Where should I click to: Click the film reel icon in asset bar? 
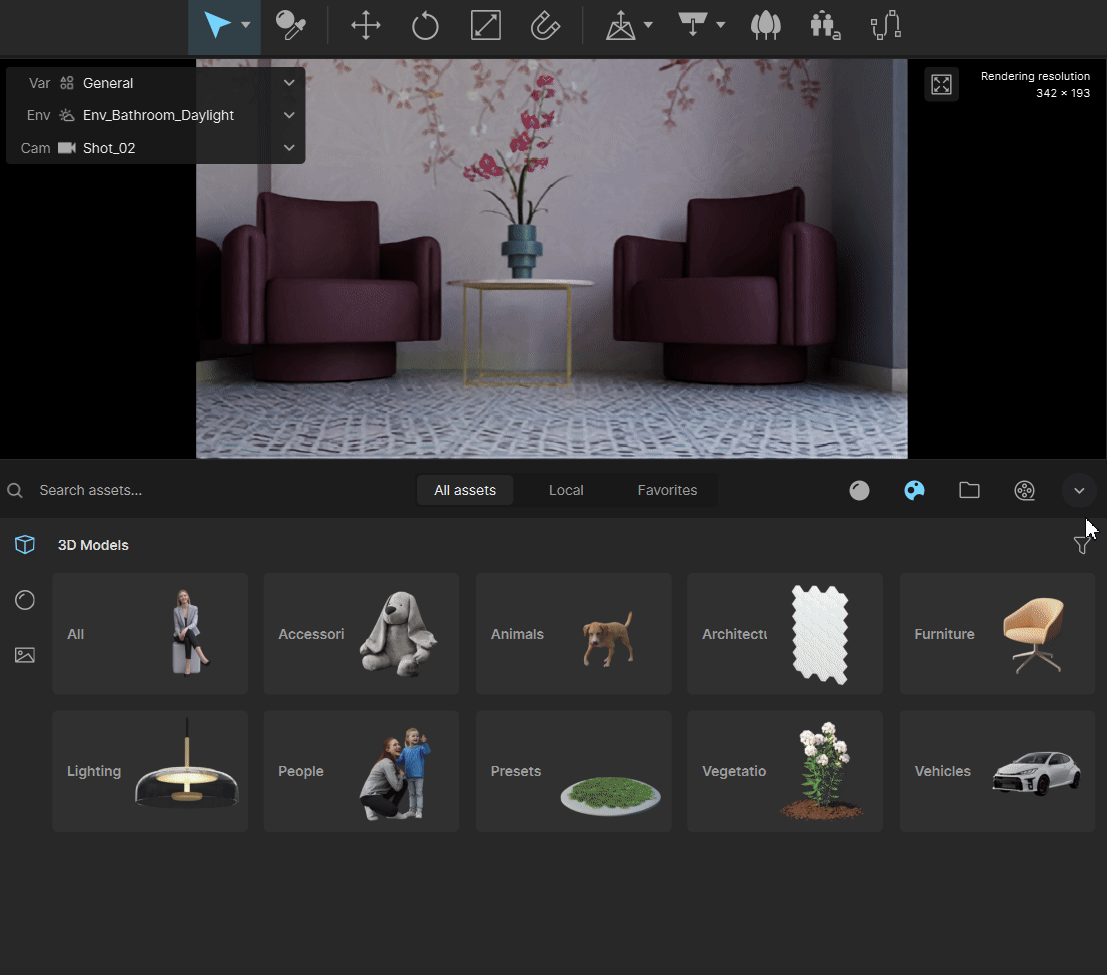[1024, 490]
